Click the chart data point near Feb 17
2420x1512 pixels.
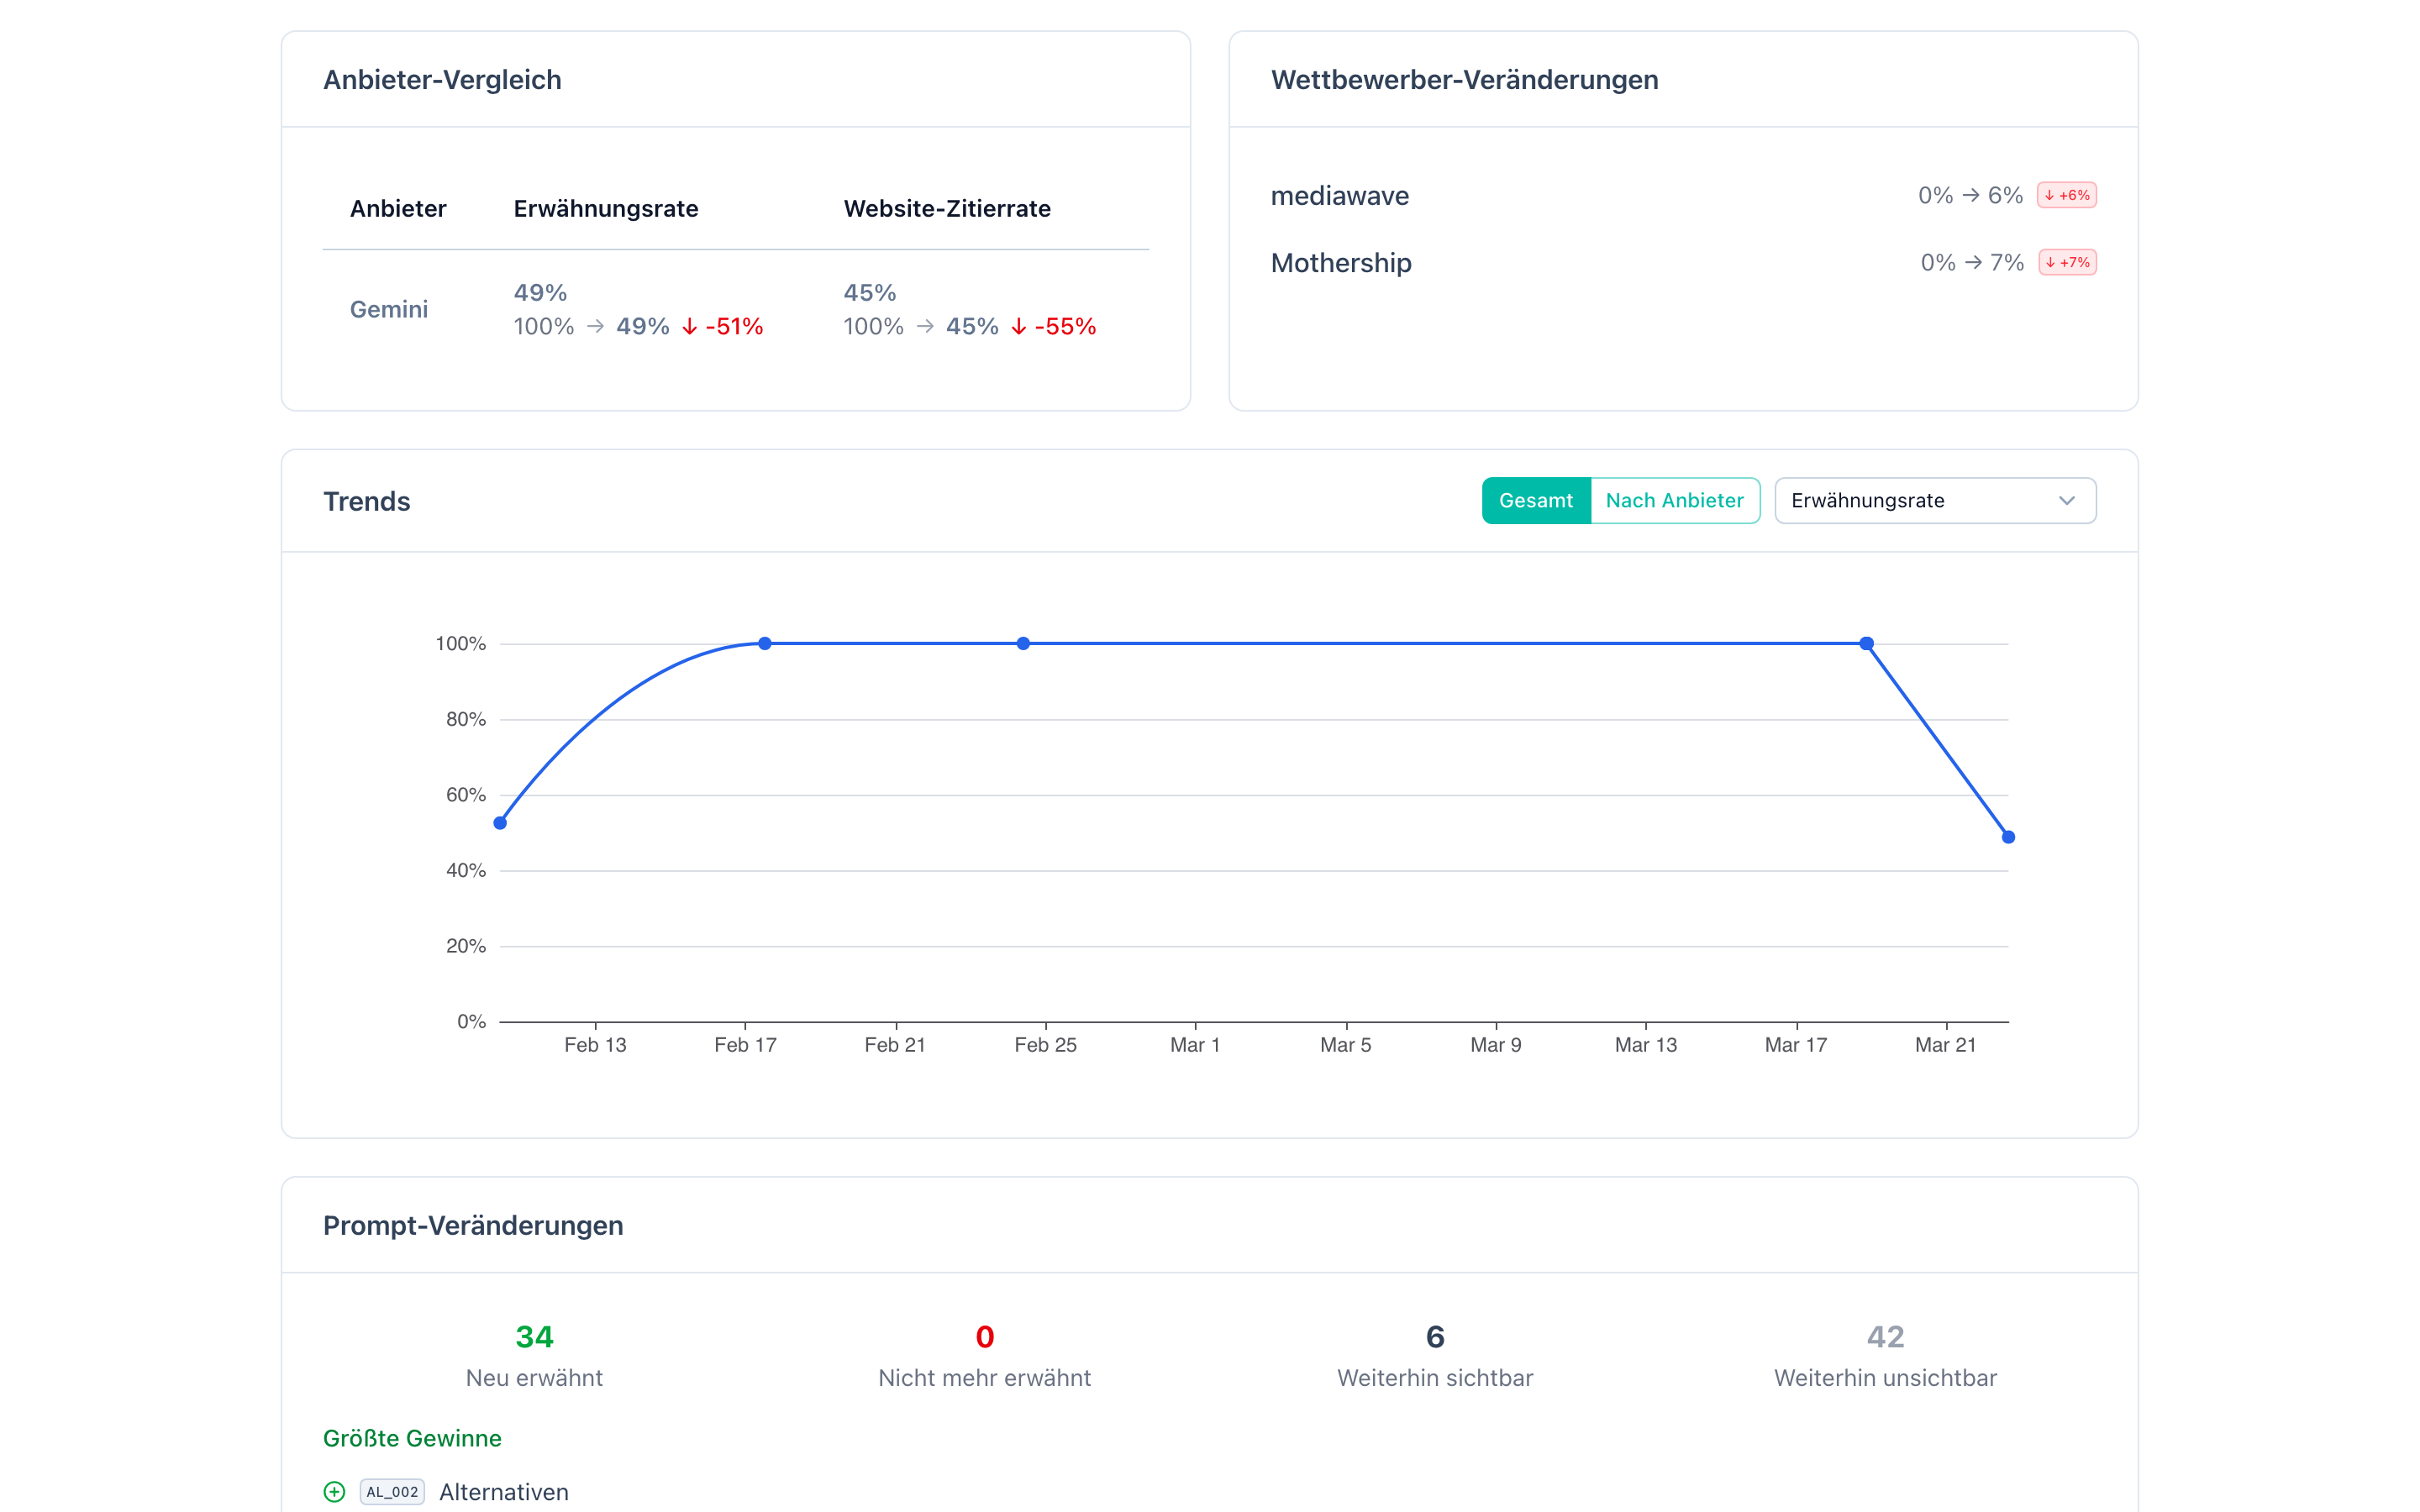click(x=764, y=643)
